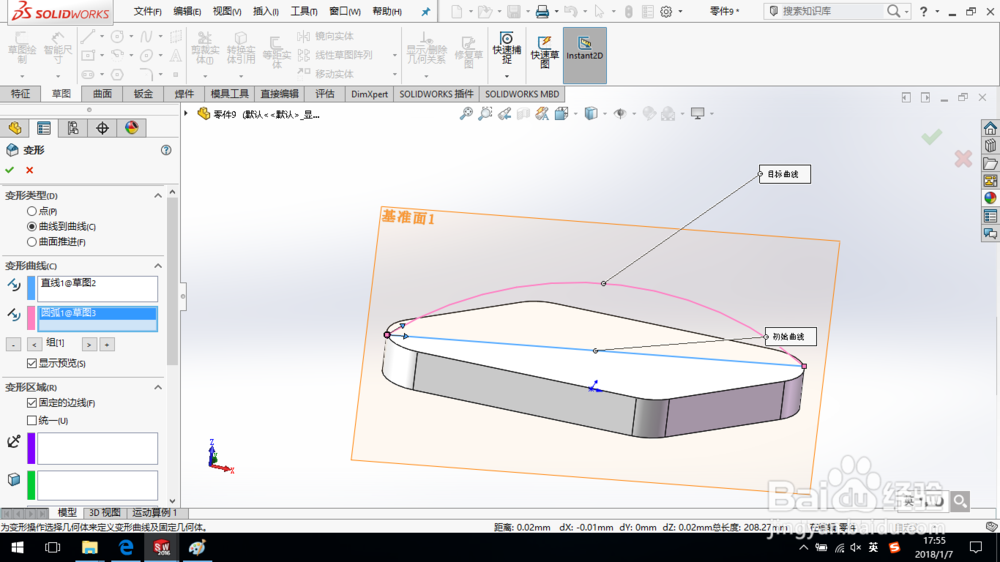The height and width of the screenshot is (562, 1000).
Task: Click the minus remove-group button
Action: coord(13,344)
